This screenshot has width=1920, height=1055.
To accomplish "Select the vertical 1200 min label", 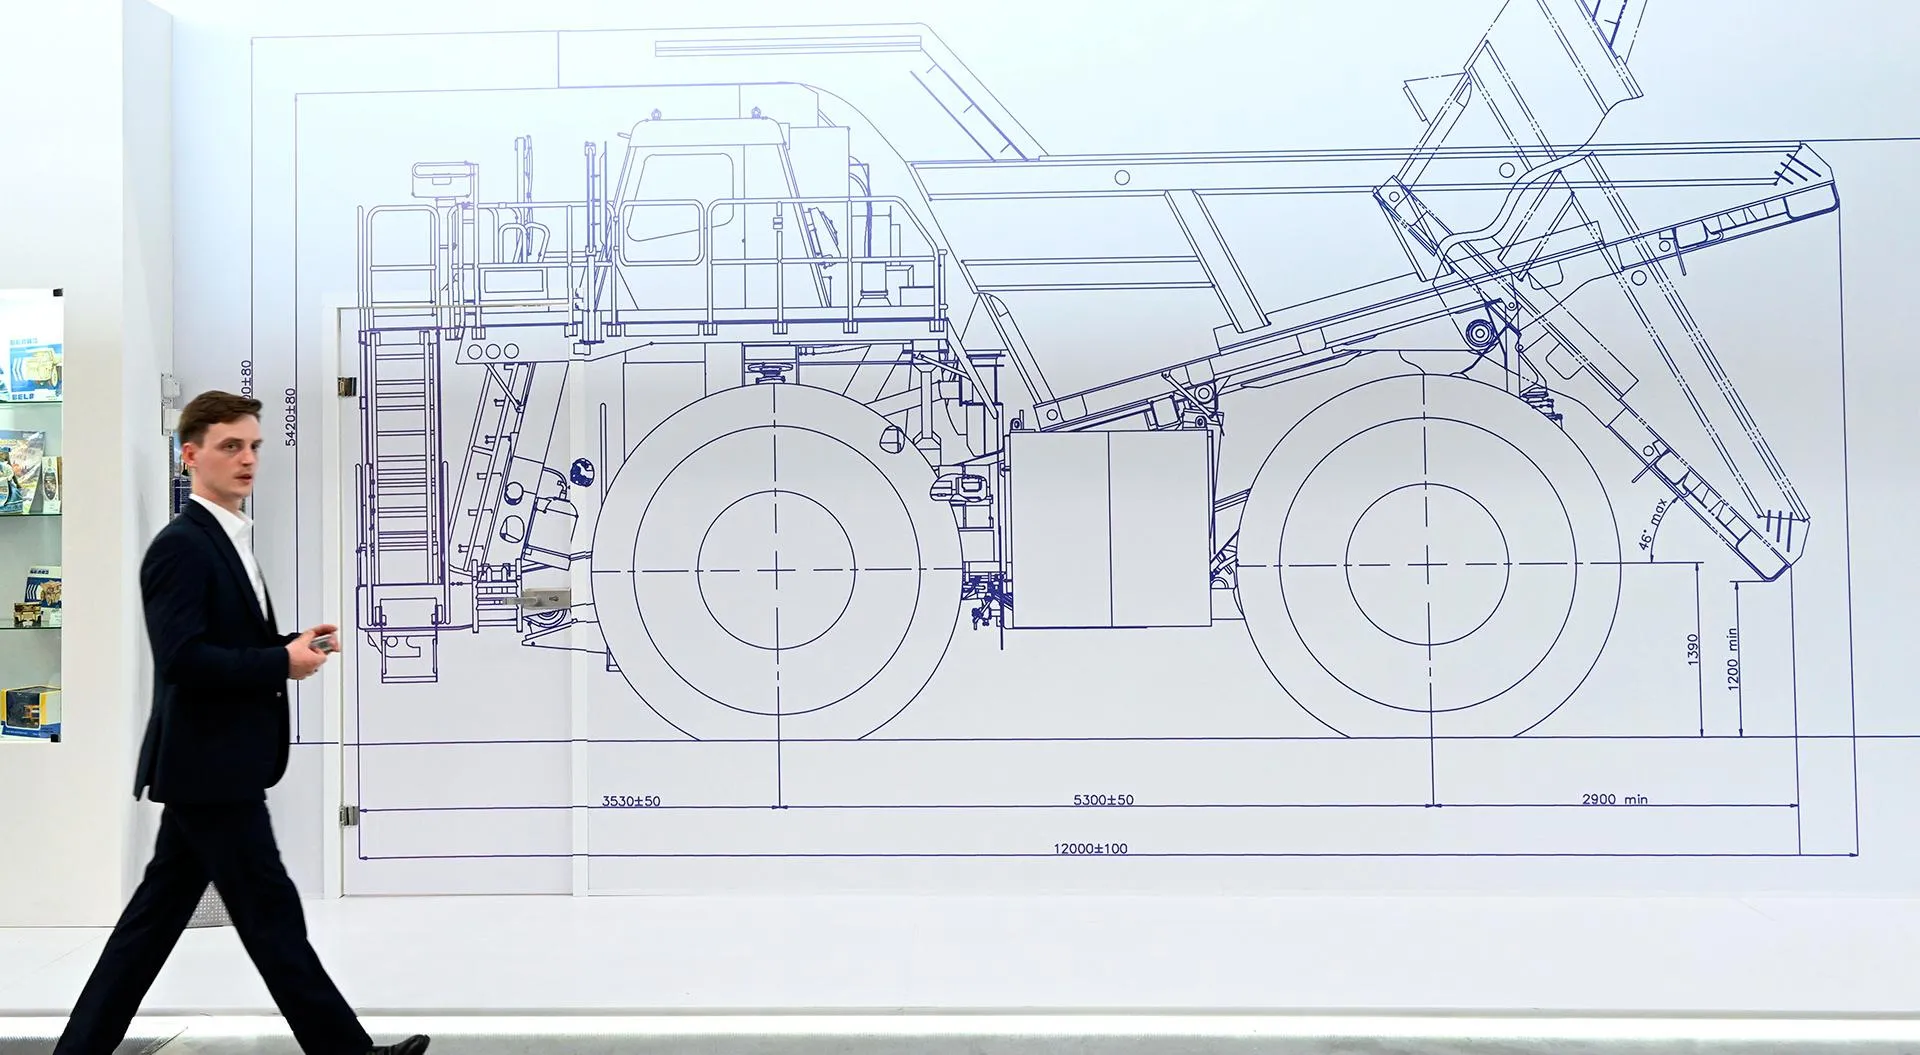I will pos(1733,657).
